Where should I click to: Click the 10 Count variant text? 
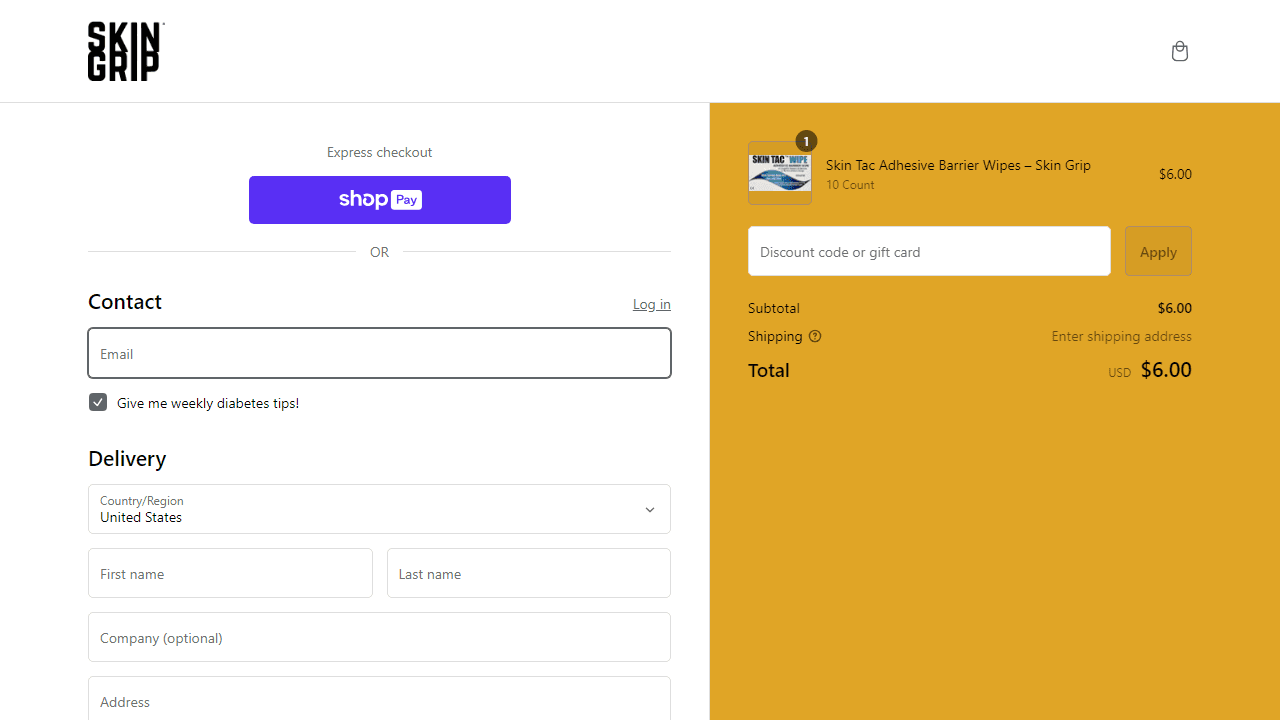point(850,185)
